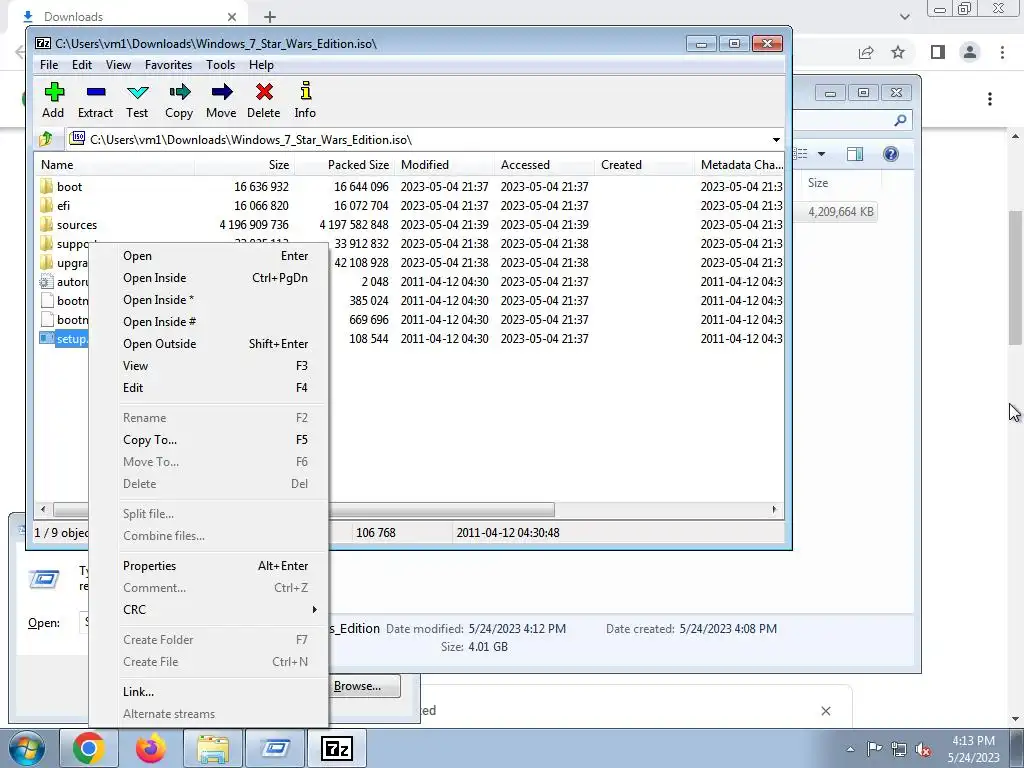The image size is (1024, 768).
Task: Open Chrome tab search dropdown
Action: point(904,16)
